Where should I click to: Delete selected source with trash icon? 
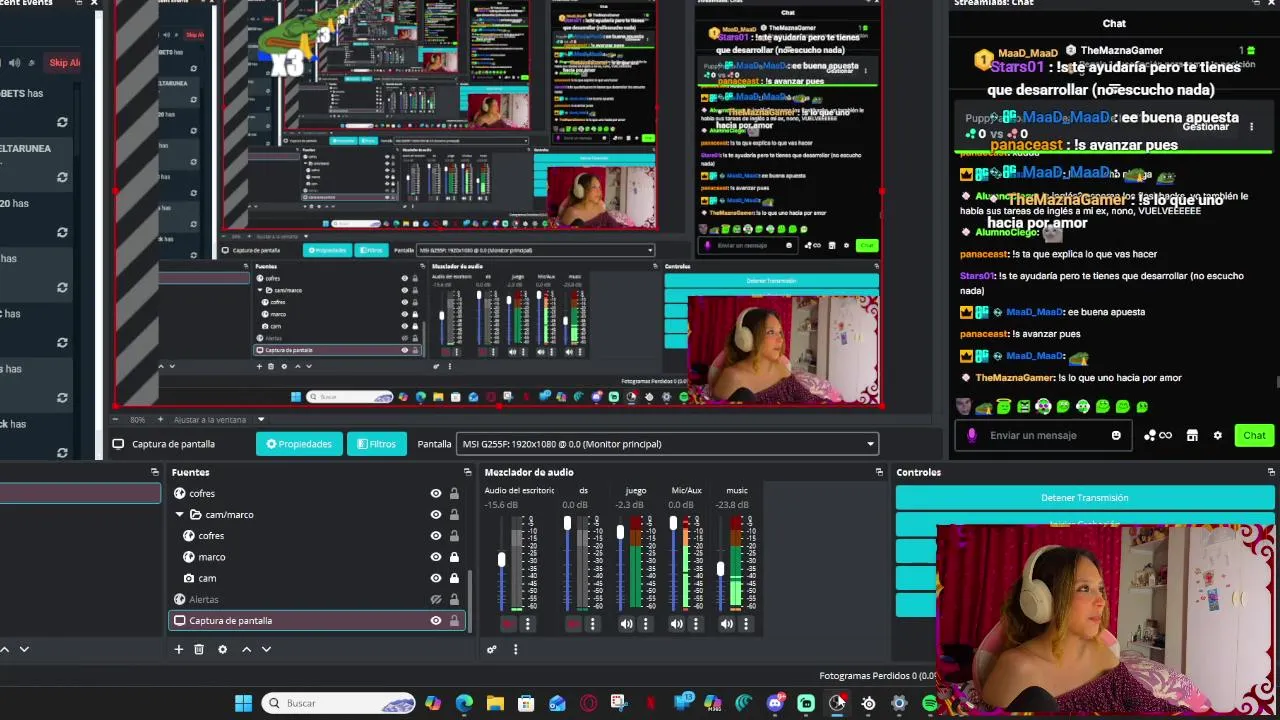click(199, 649)
